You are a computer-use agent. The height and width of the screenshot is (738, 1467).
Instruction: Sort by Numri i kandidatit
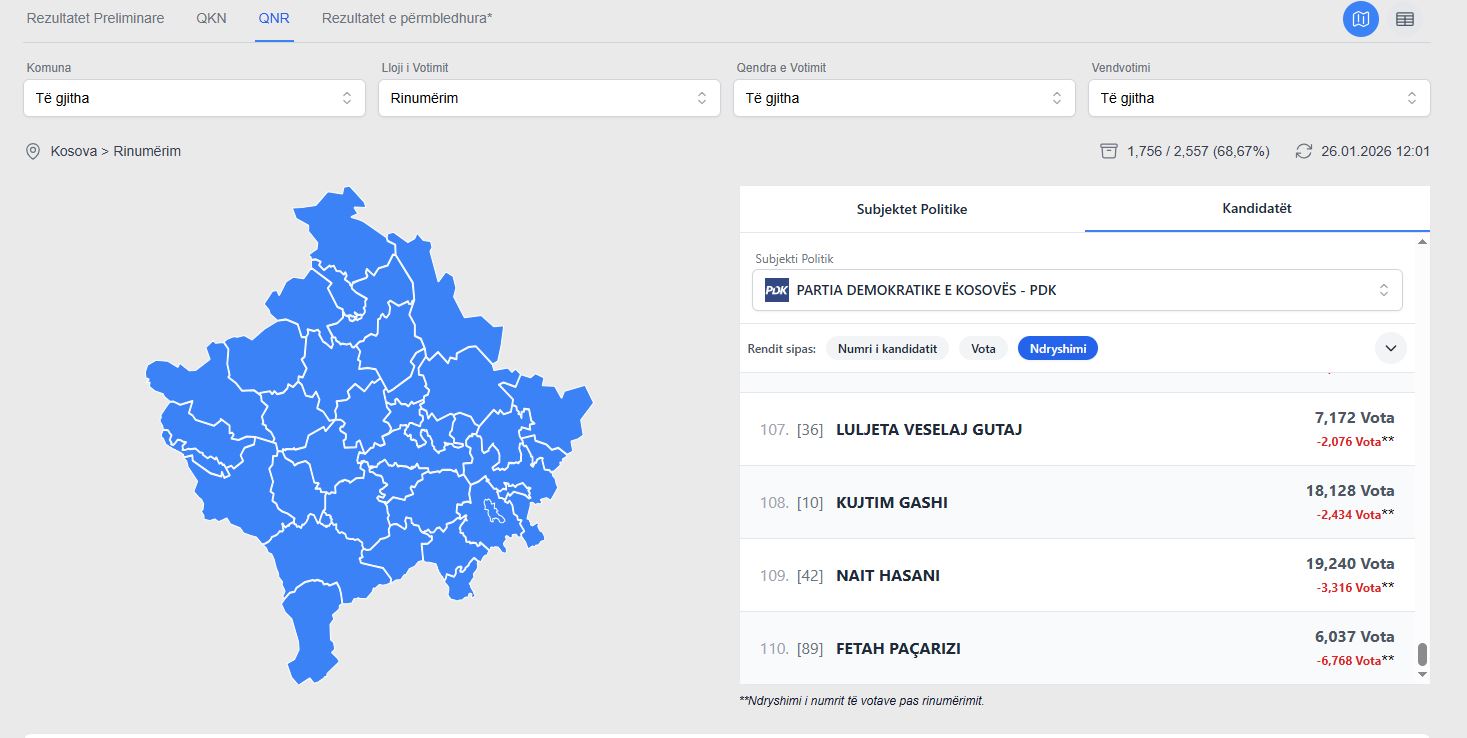[x=887, y=349]
